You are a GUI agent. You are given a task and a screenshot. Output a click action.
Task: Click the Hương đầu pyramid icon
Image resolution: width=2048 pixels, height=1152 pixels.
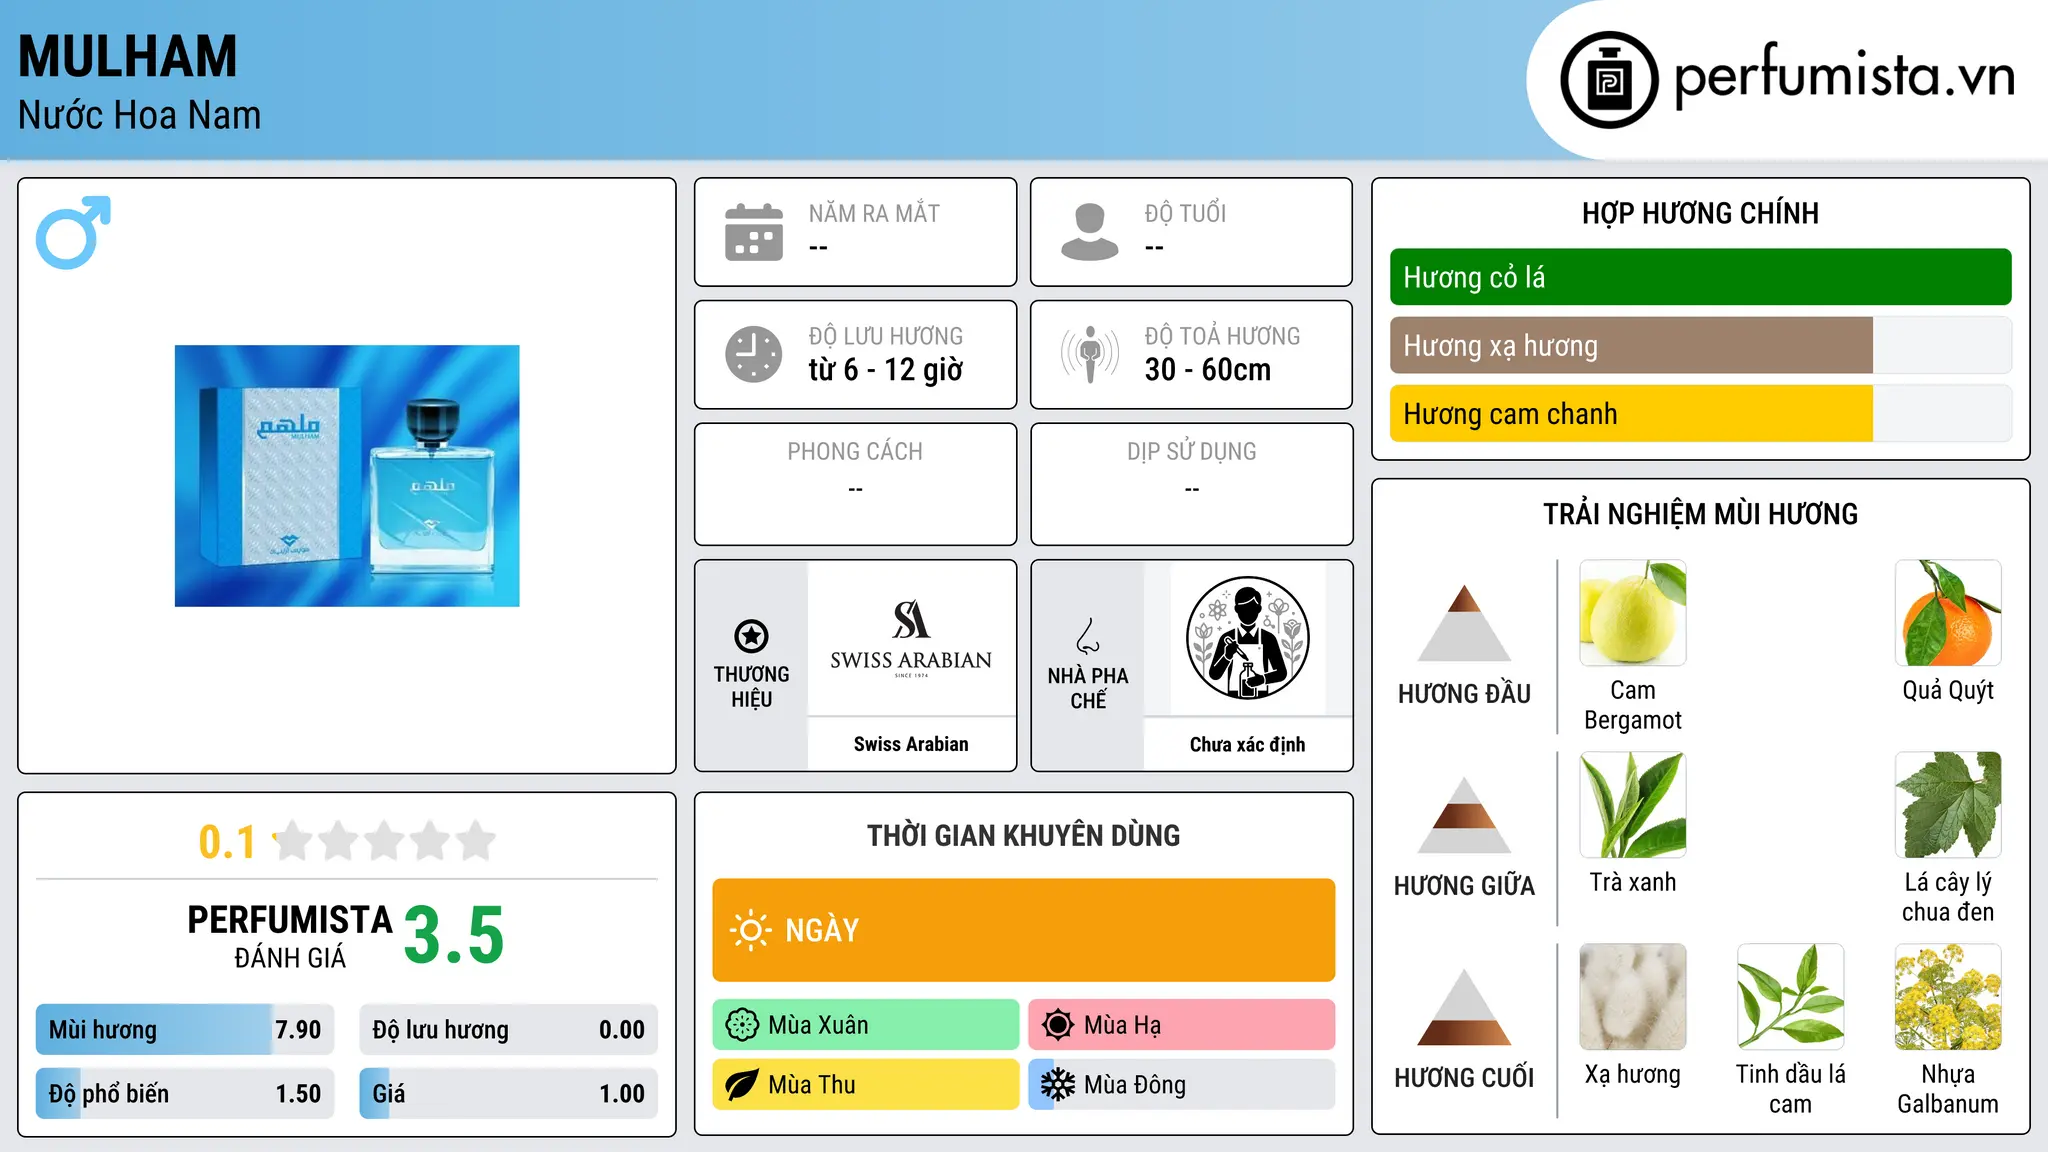1464,623
